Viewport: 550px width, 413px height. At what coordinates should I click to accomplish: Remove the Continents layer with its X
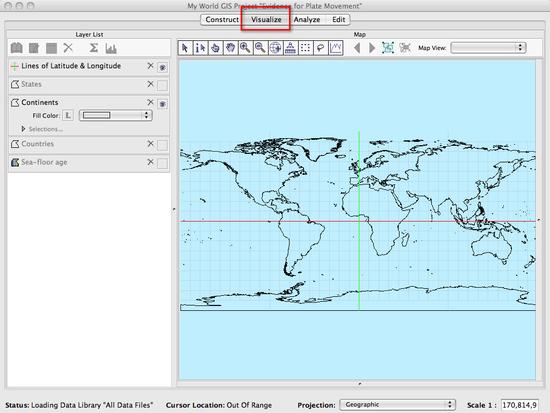(150, 102)
